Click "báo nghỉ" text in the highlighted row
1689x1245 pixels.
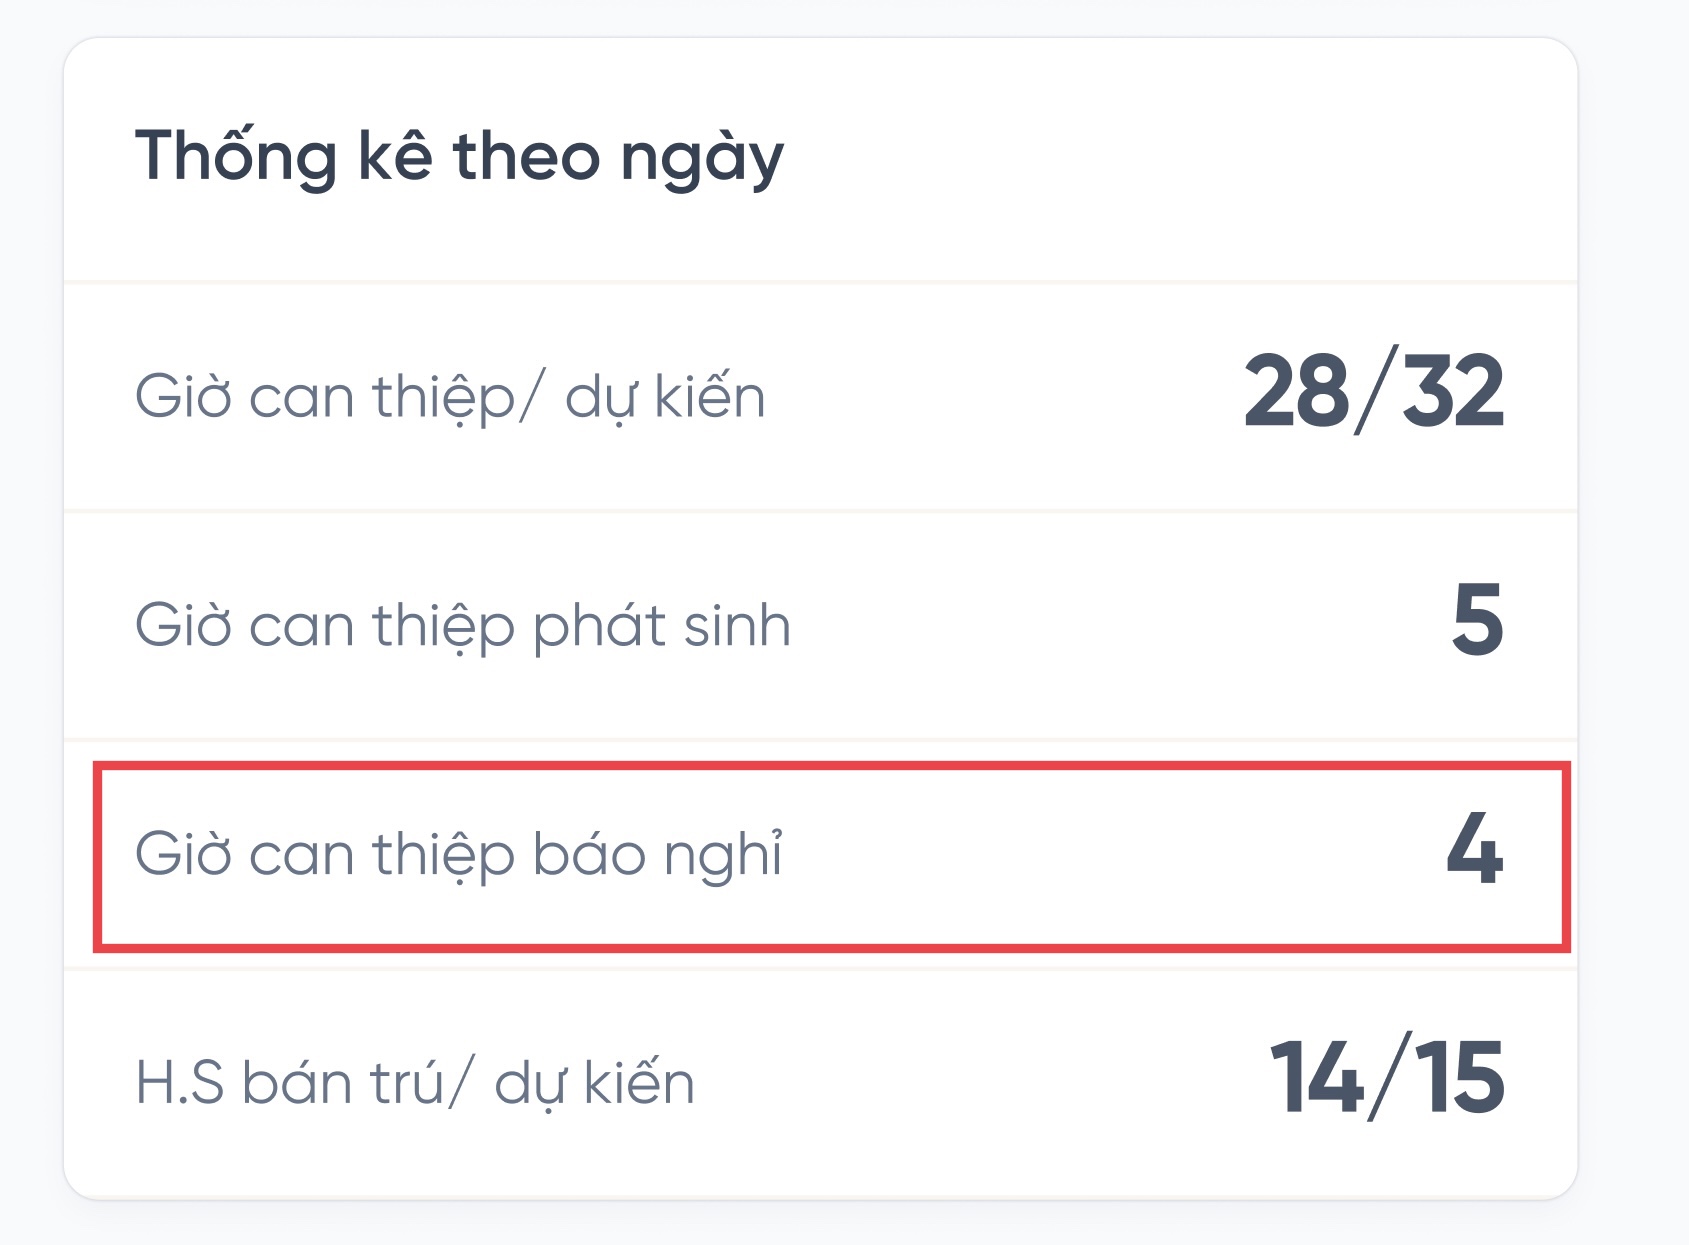click(657, 855)
